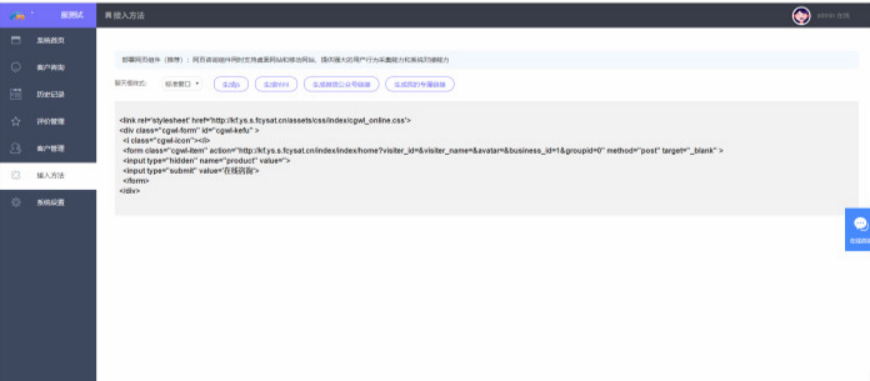Open the 聊天框样式 标准窗口 dropdown
870x381 pixels.
[182, 84]
